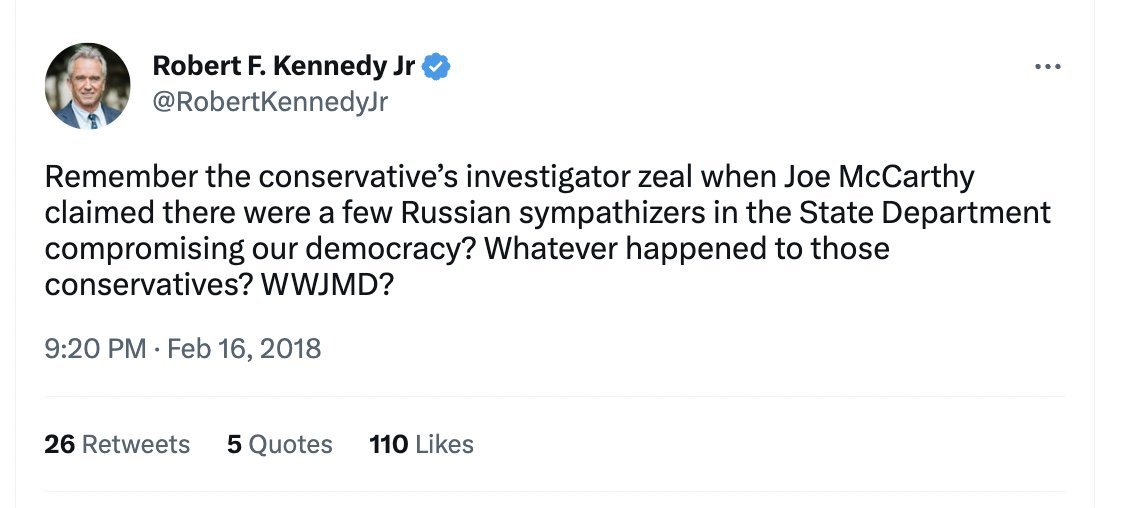Image resolution: width=1132 pixels, height=508 pixels.
Task: Show the 110 Likes list
Action: tap(421, 444)
